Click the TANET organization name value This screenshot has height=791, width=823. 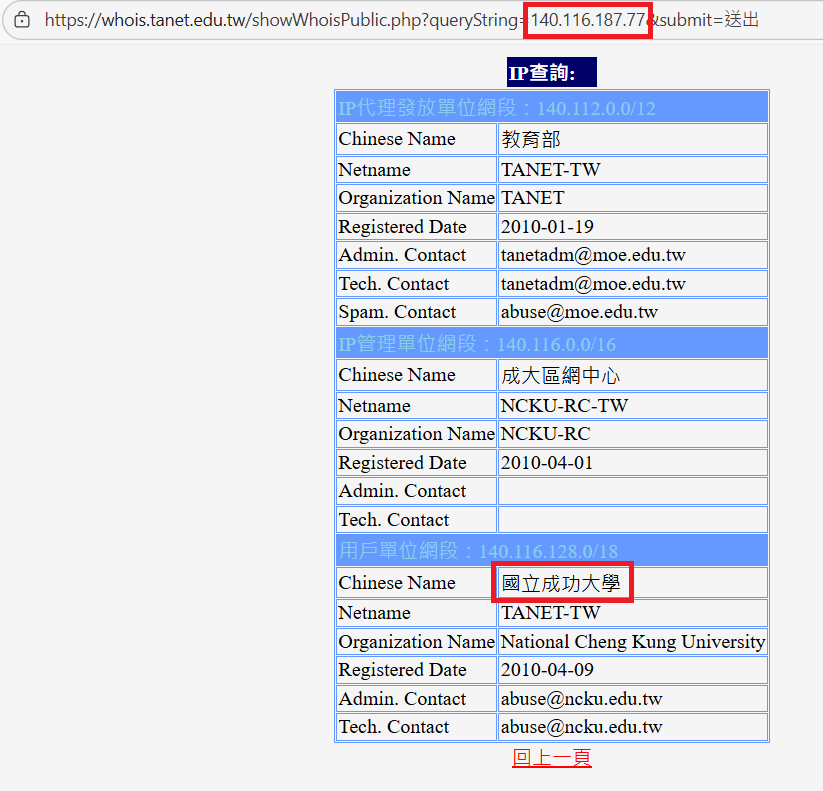(x=632, y=198)
